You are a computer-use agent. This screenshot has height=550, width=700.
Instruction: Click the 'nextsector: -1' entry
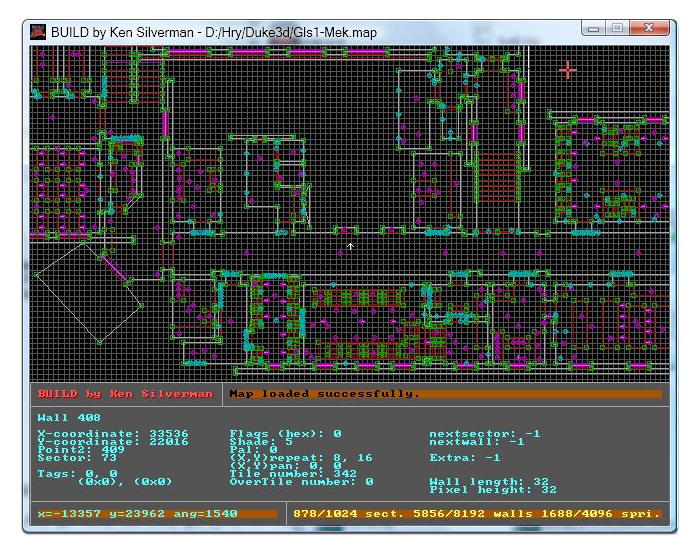click(485, 433)
